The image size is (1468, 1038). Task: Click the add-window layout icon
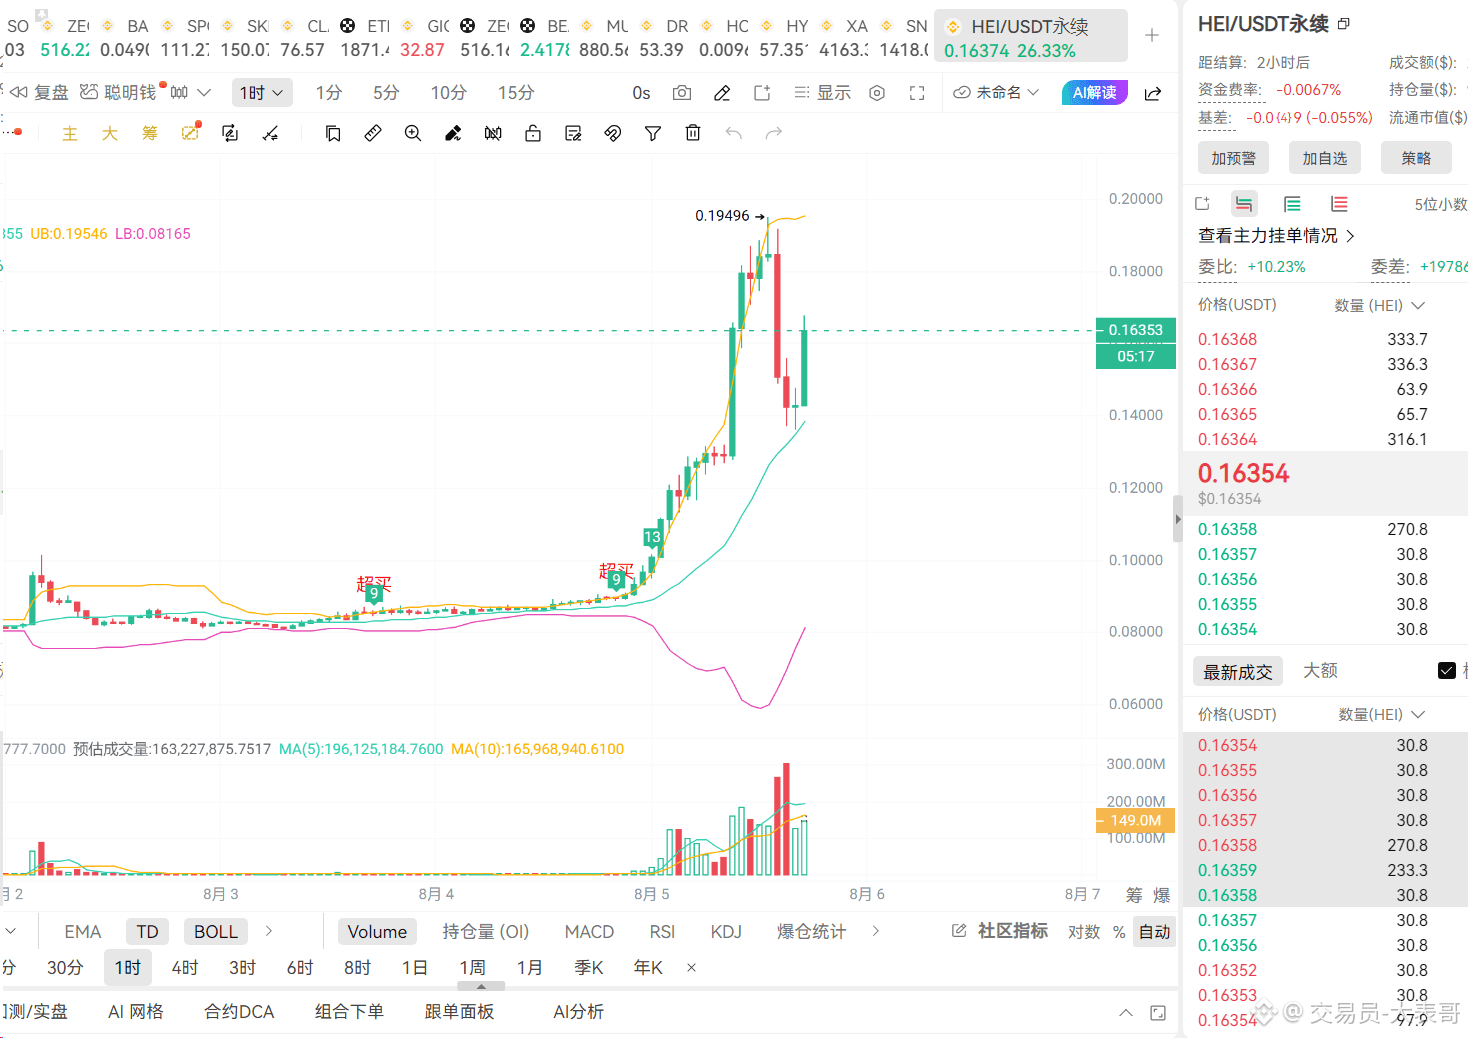point(762,93)
